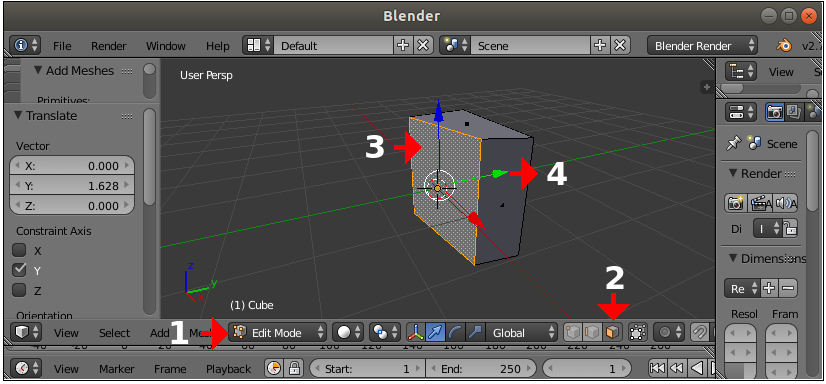The width and height of the screenshot is (826, 384).
Task: Lock the timeline range padlock icon
Action: pos(294,368)
